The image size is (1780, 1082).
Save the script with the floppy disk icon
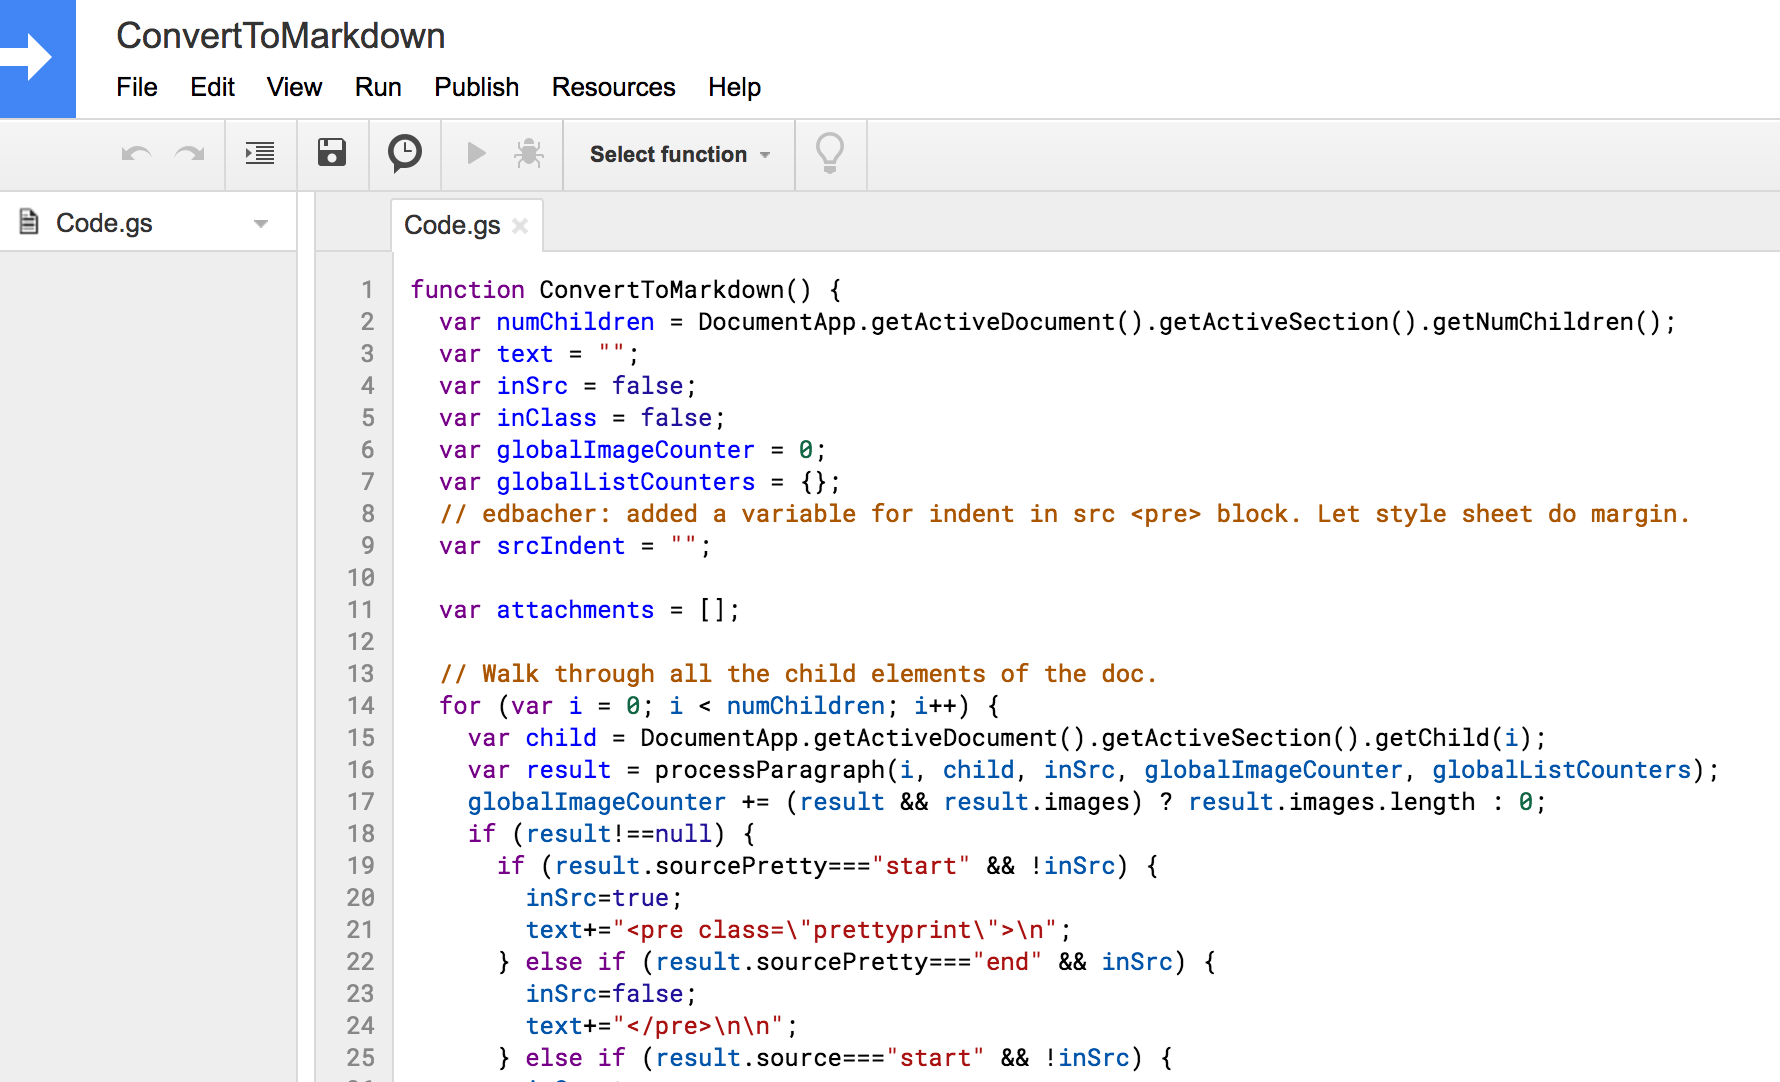pos(332,153)
